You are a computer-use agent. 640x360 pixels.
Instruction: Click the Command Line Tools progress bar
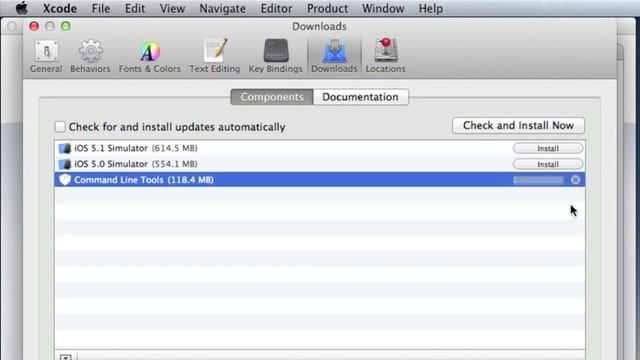[539, 180]
